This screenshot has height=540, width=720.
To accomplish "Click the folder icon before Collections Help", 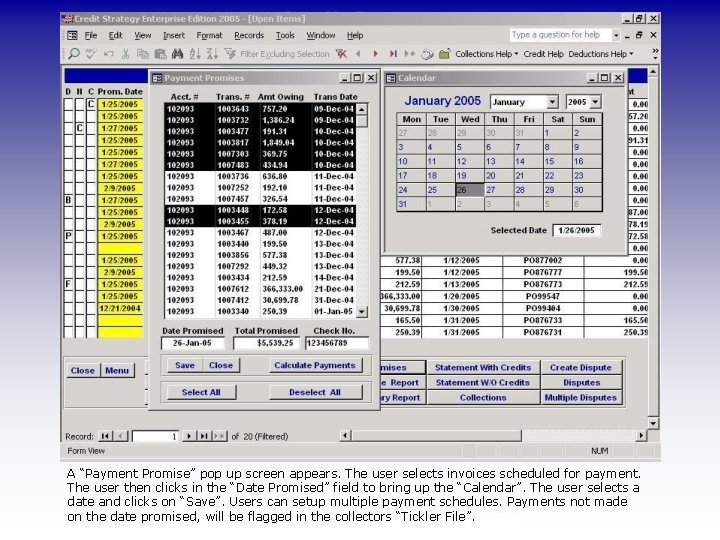I will pos(444,54).
